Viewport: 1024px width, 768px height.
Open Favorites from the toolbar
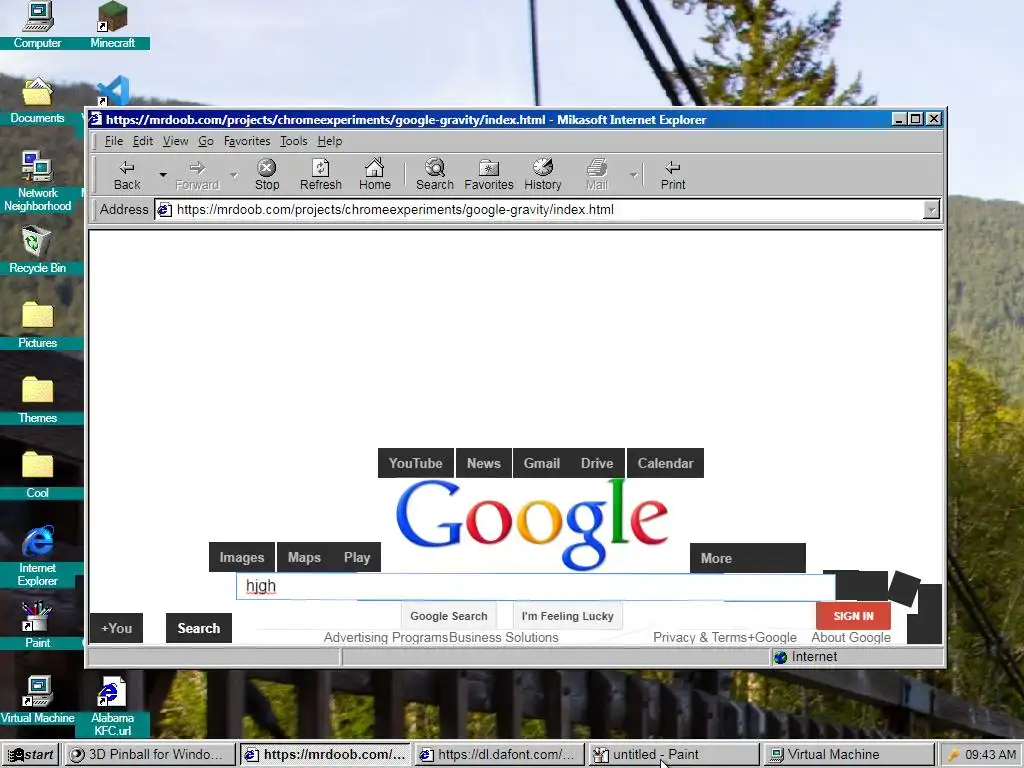[x=488, y=175]
